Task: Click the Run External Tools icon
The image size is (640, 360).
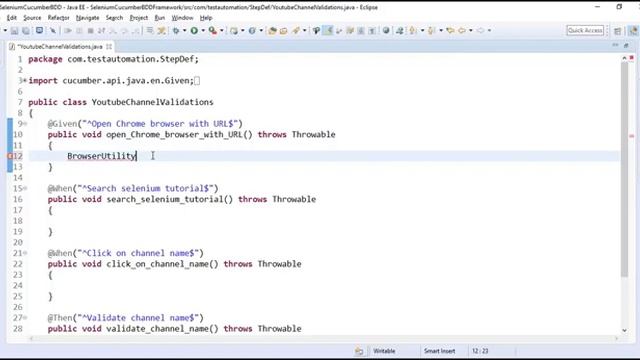Action: pyautogui.click(x=213, y=31)
